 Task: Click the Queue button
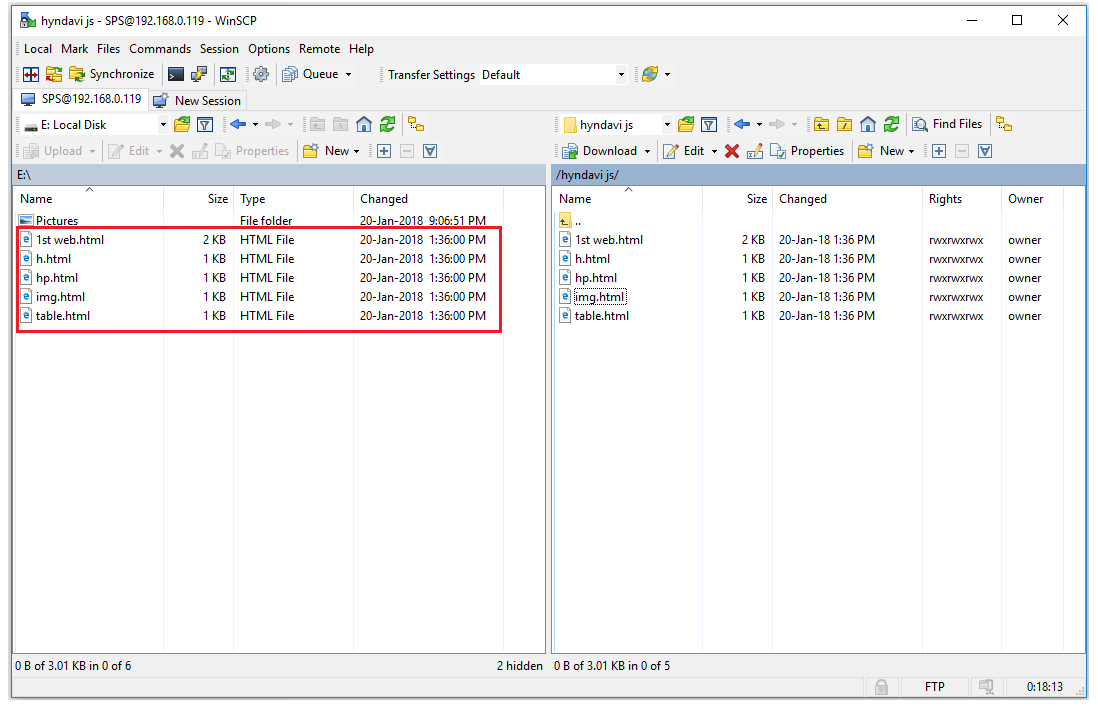(311, 74)
